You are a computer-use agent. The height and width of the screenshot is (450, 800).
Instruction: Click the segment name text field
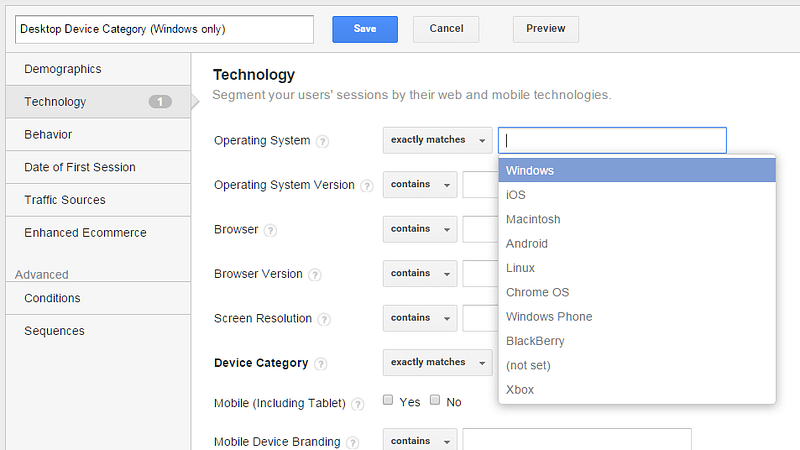coord(164,29)
